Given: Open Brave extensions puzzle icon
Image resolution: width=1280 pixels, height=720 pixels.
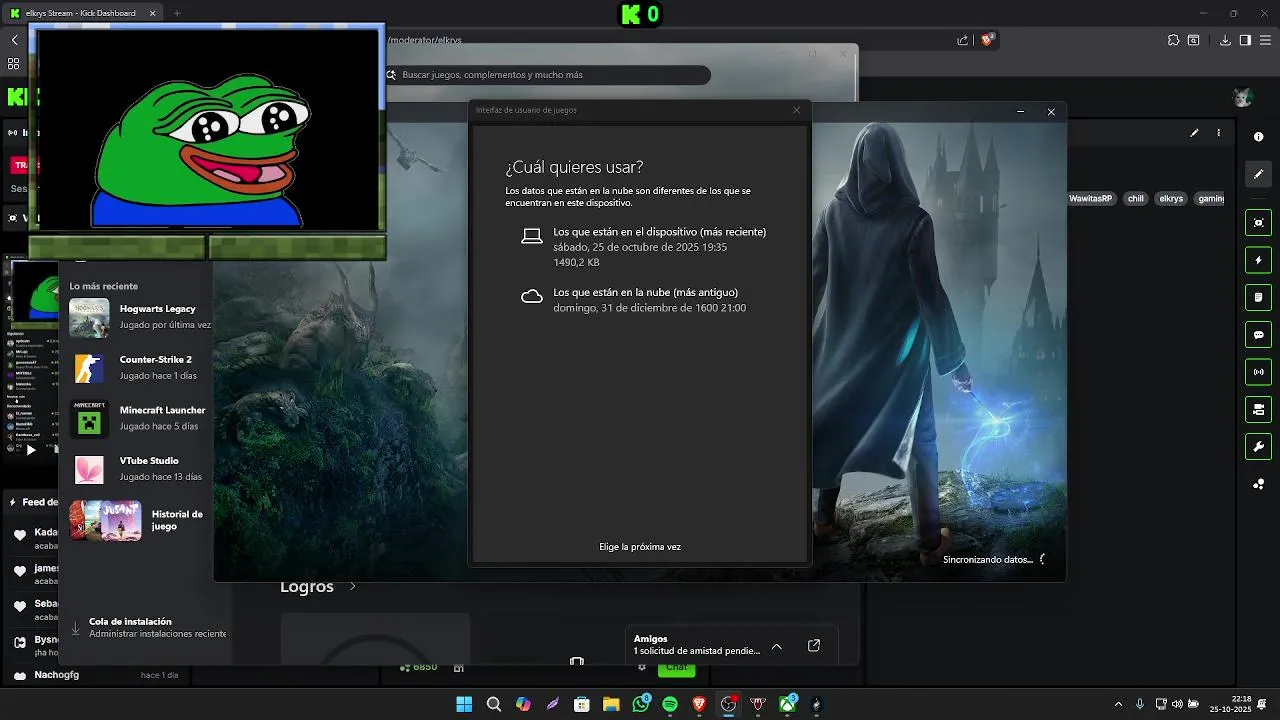Looking at the screenshot, I should coord(1173,40).
